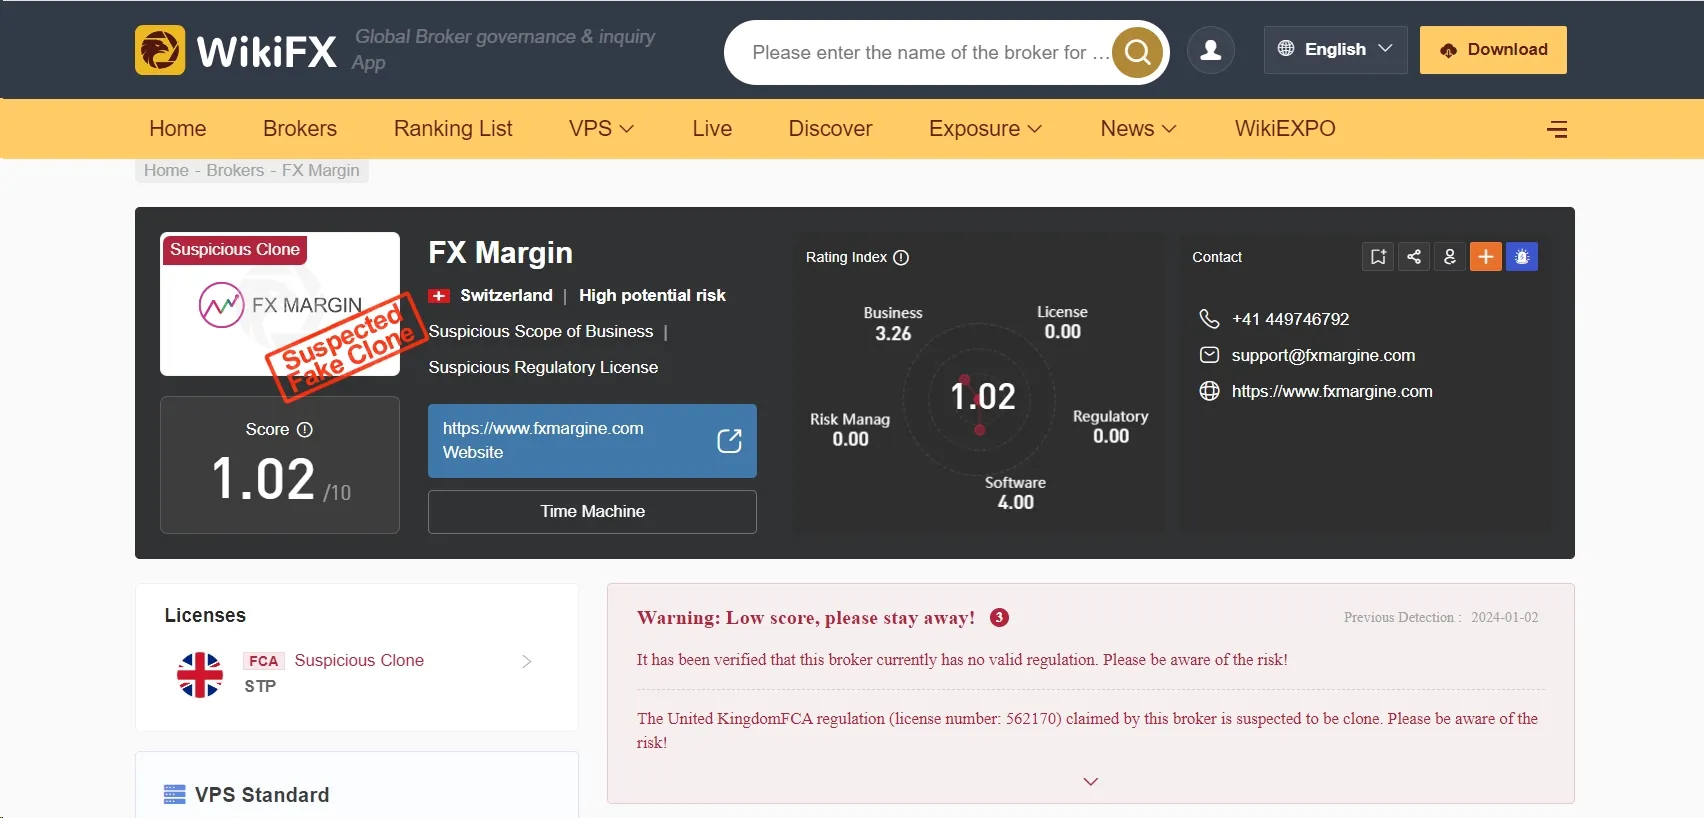
Task: Open the user account profile icon
Action: click(1211, 50)
